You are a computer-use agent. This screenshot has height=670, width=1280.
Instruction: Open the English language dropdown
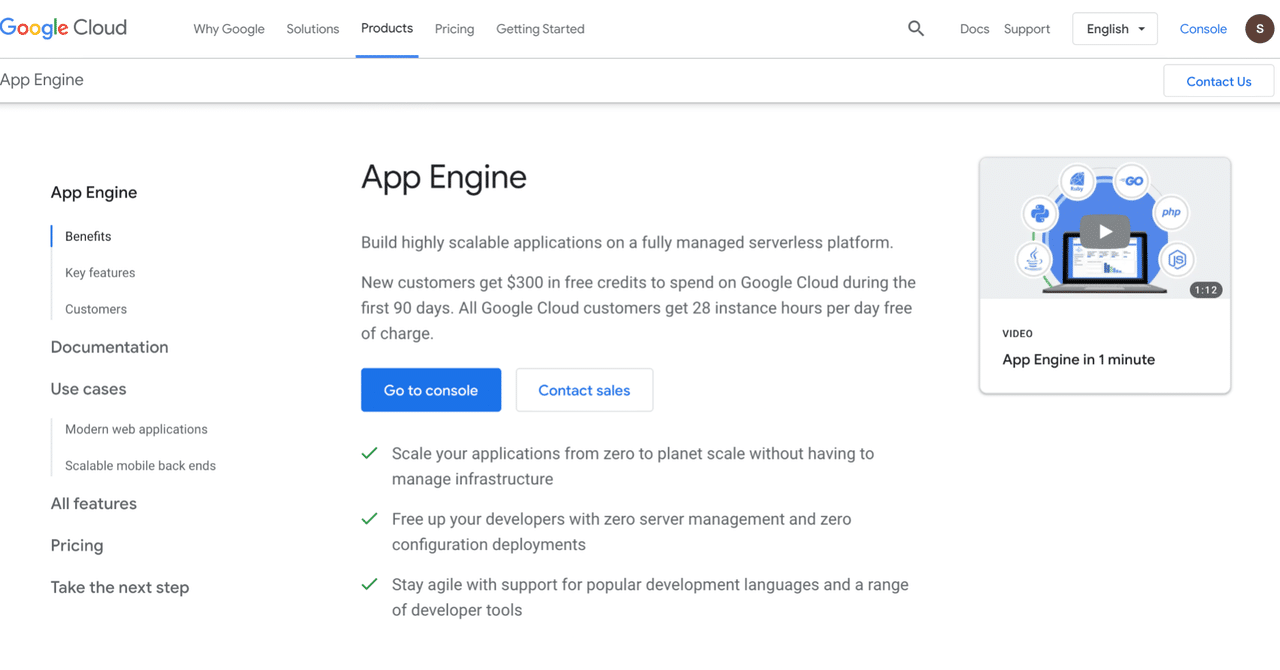(1114, 28)
